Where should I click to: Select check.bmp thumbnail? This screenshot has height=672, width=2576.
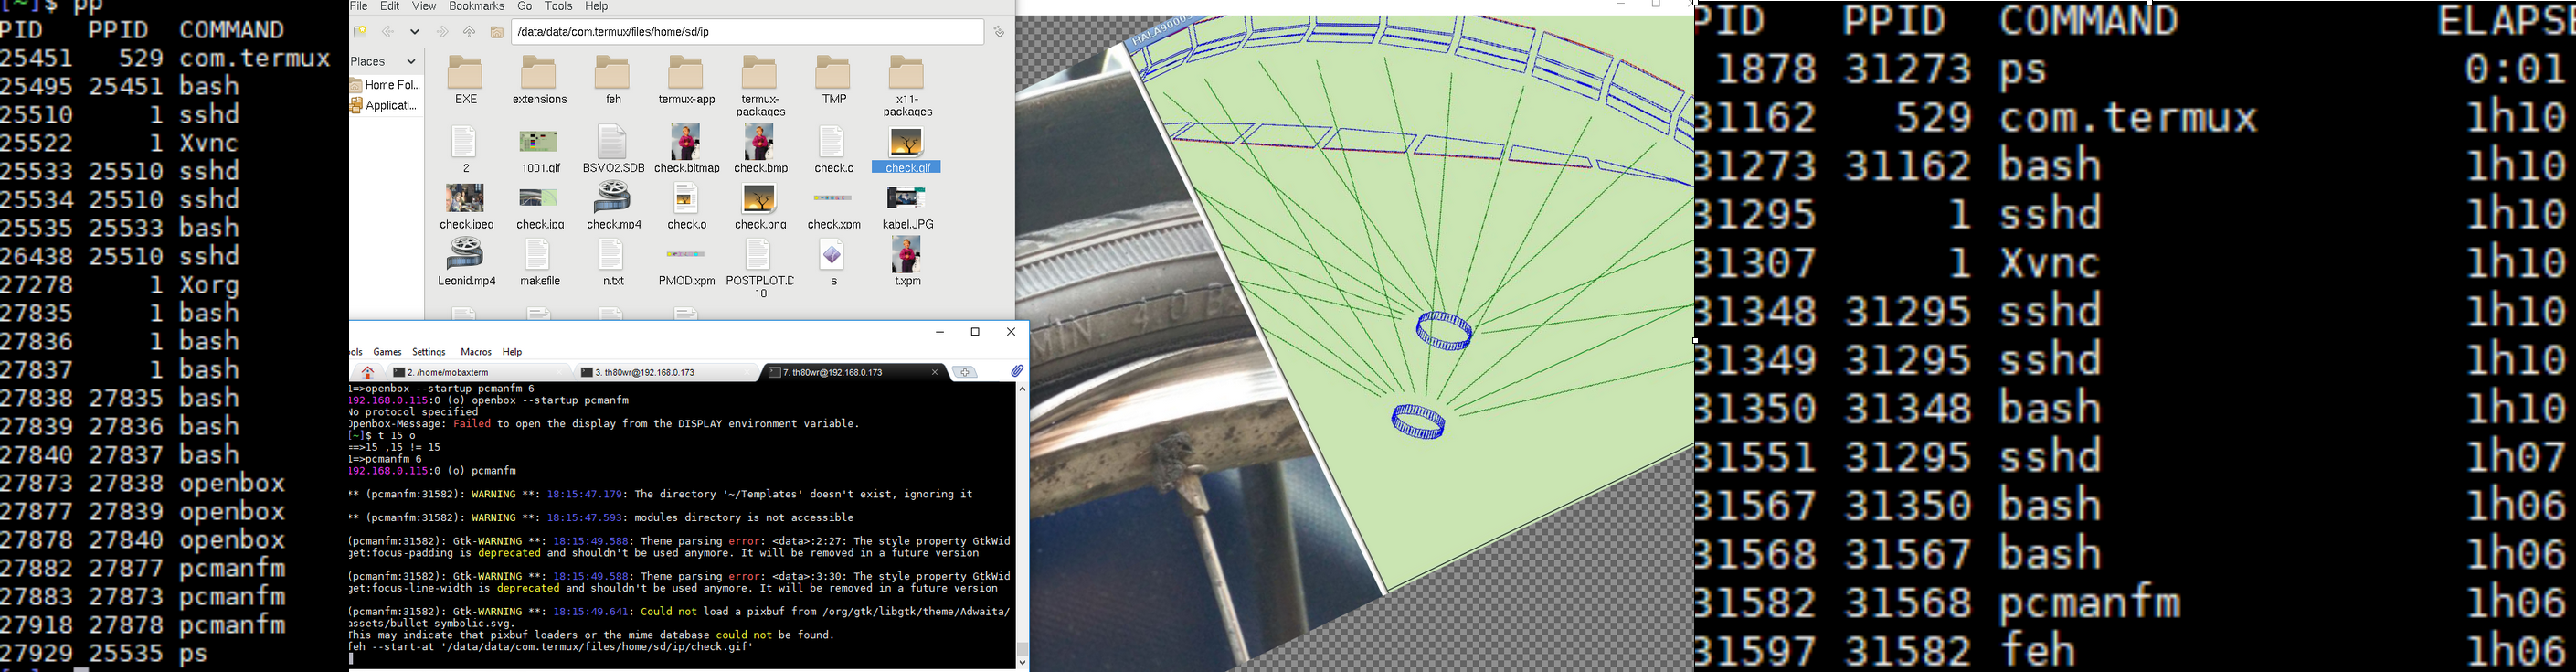760,143
